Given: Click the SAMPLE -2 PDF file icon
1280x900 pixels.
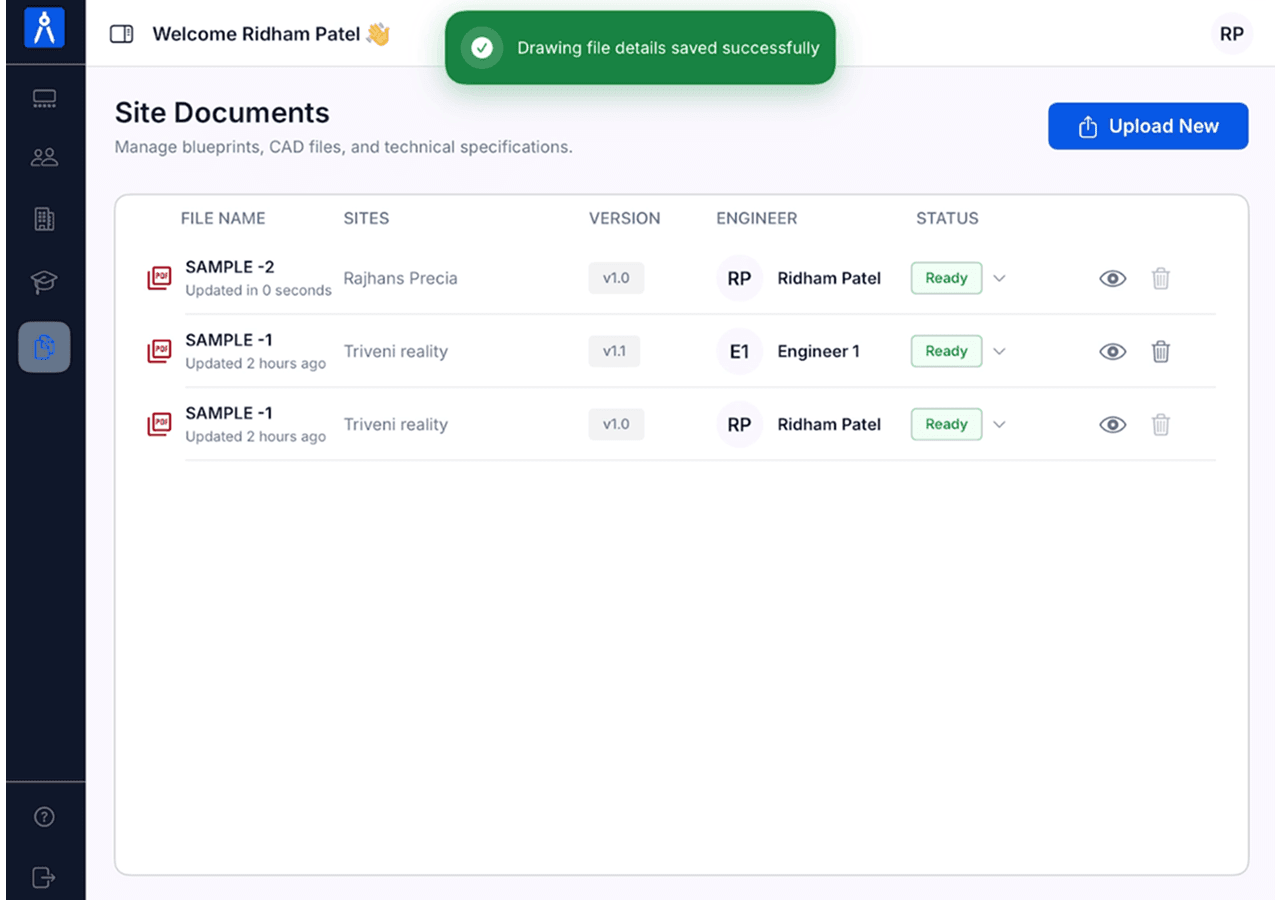Looking at the screenshot, I should [x=159, y=278].
